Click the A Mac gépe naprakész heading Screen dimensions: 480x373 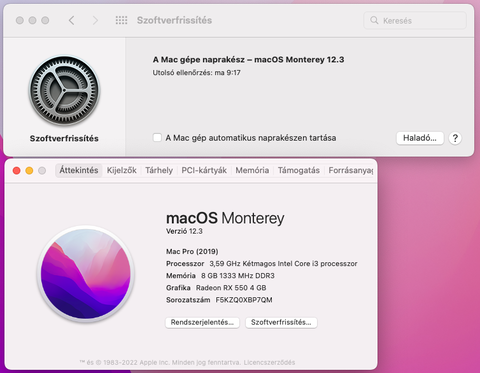248,60
